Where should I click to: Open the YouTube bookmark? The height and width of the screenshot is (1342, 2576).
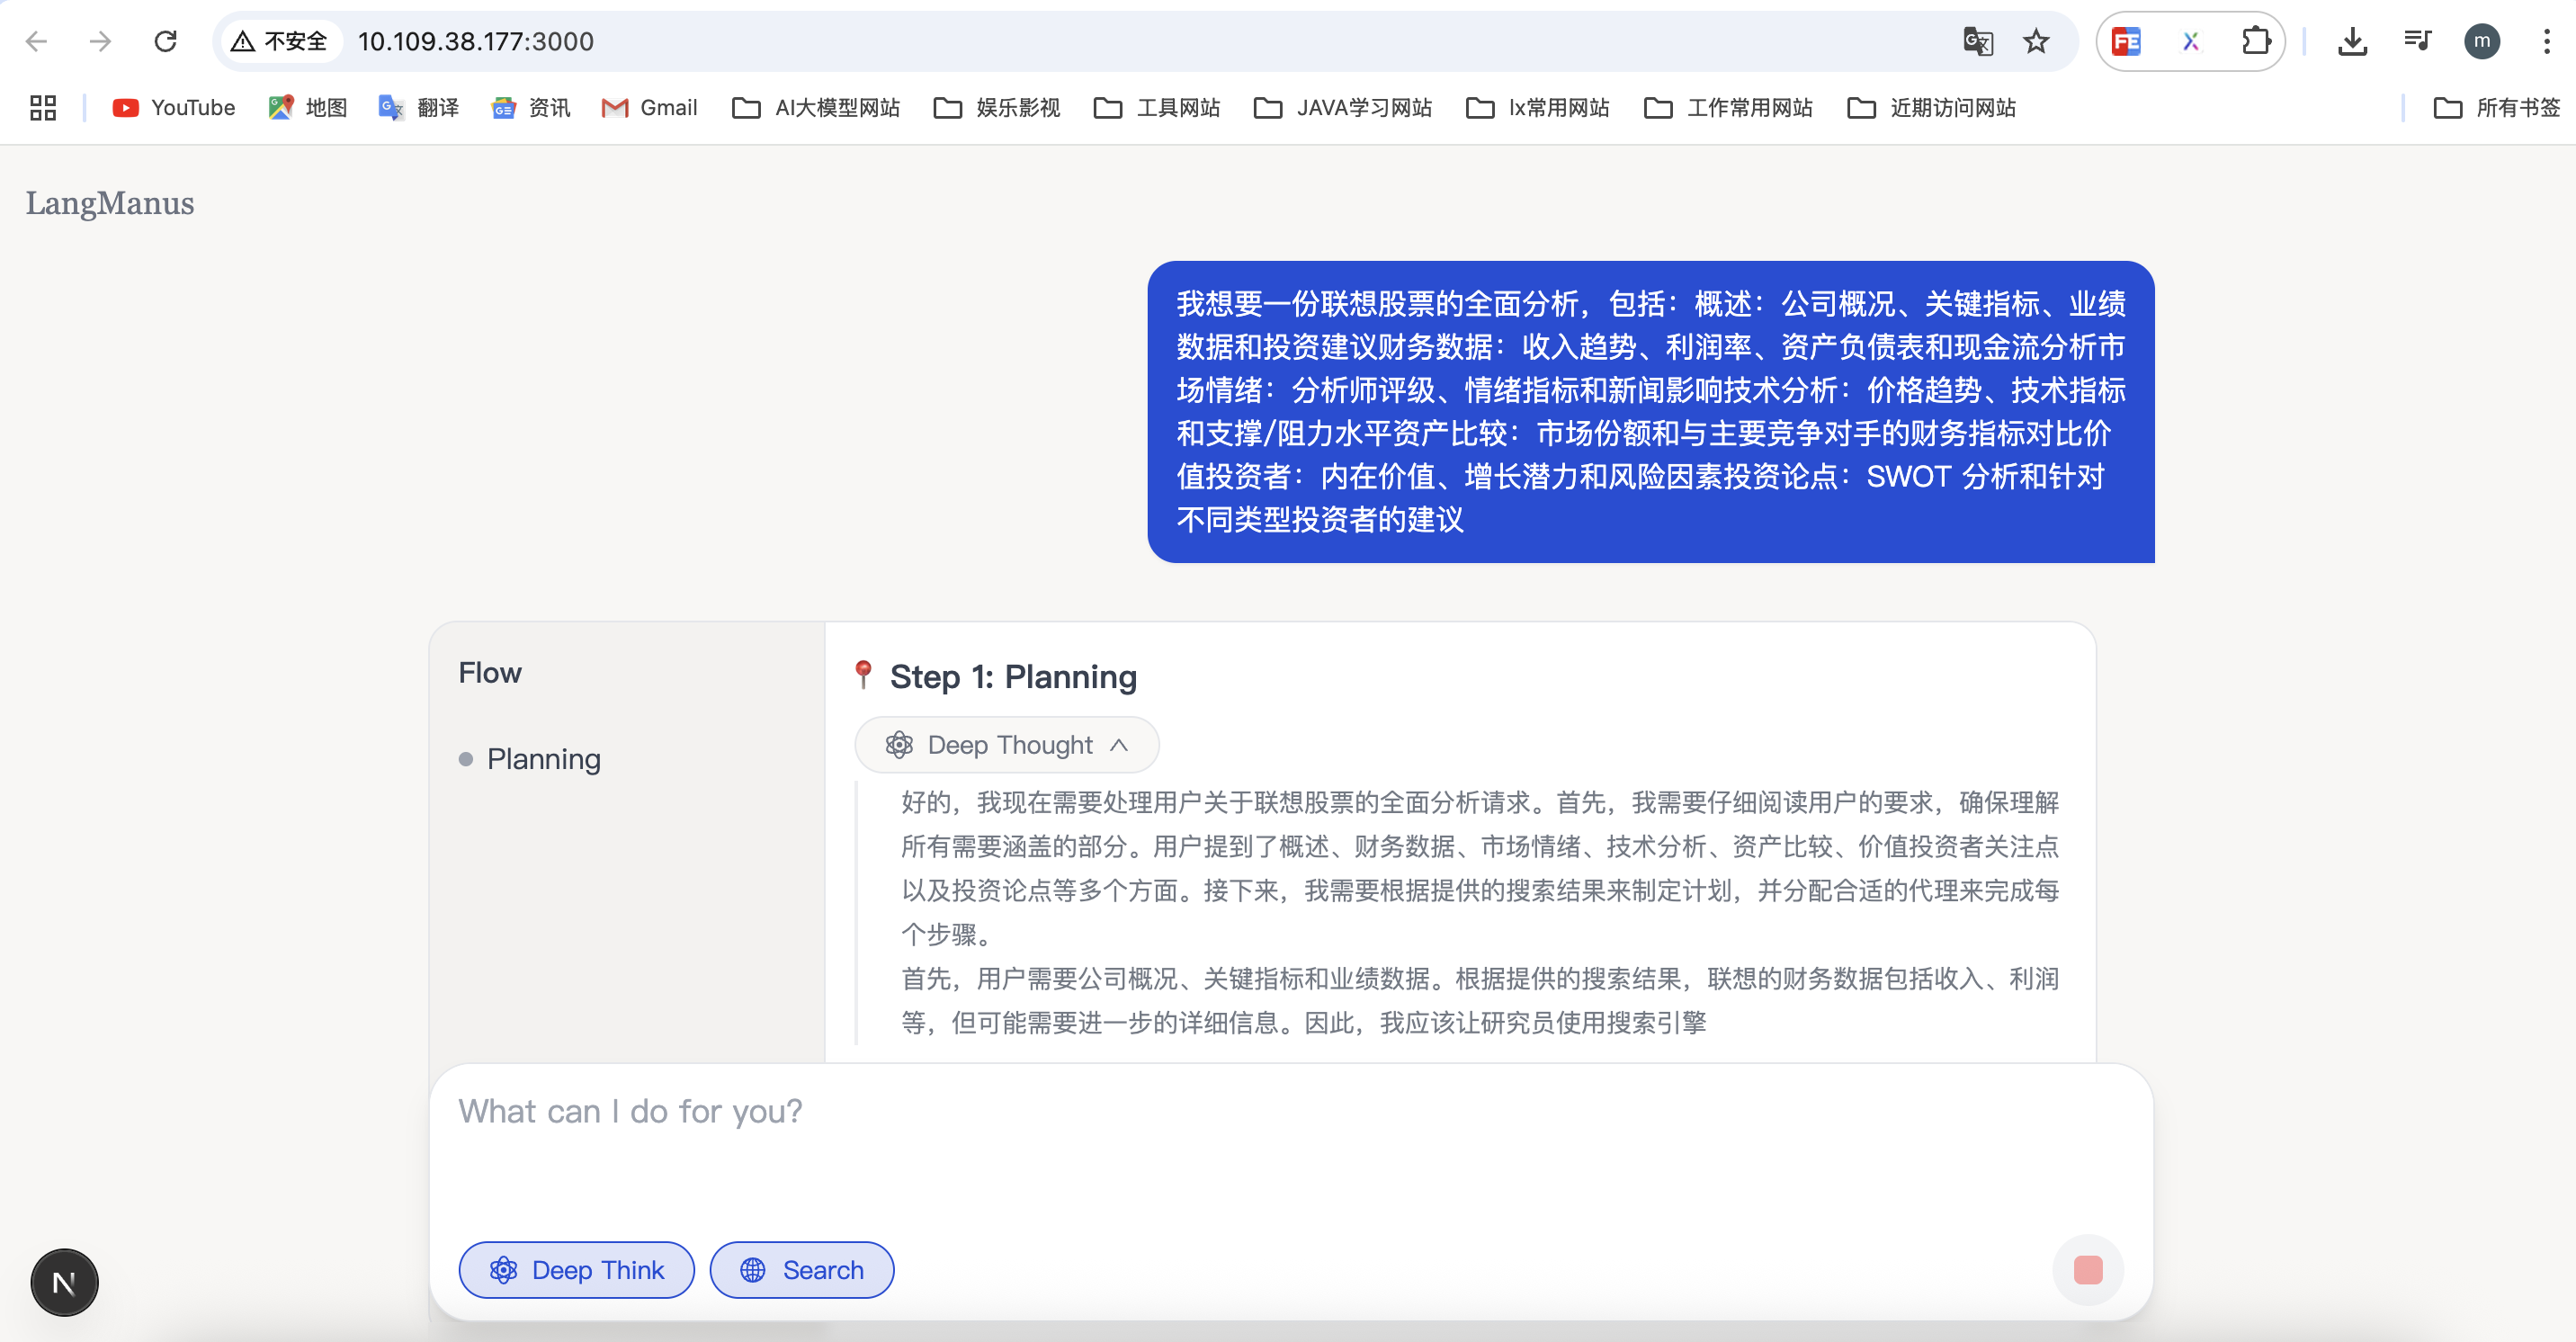click(174, 108)
